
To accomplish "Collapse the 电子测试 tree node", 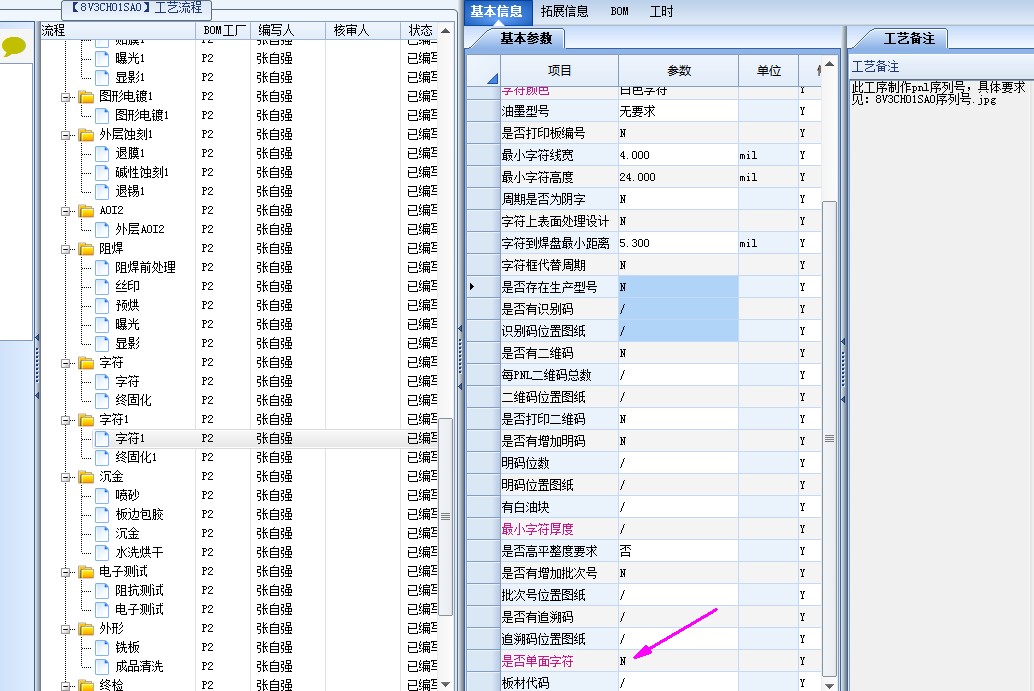I will [66, 572].
